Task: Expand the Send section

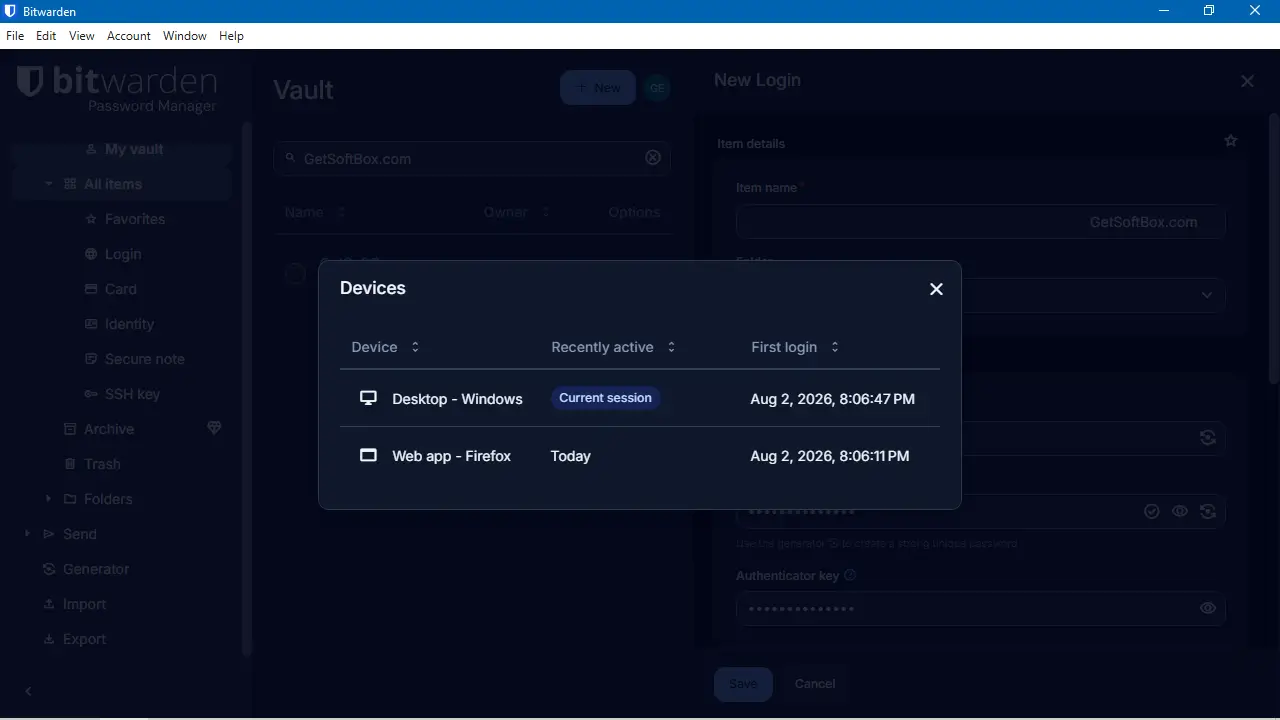Action: (27, 534)
